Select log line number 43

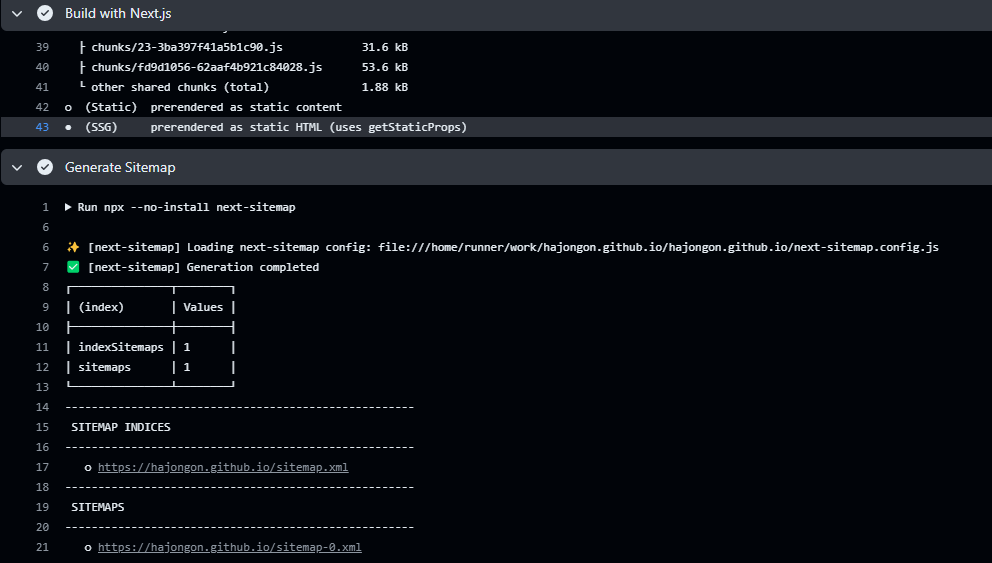pyautogui.click(x=42, y=127)
